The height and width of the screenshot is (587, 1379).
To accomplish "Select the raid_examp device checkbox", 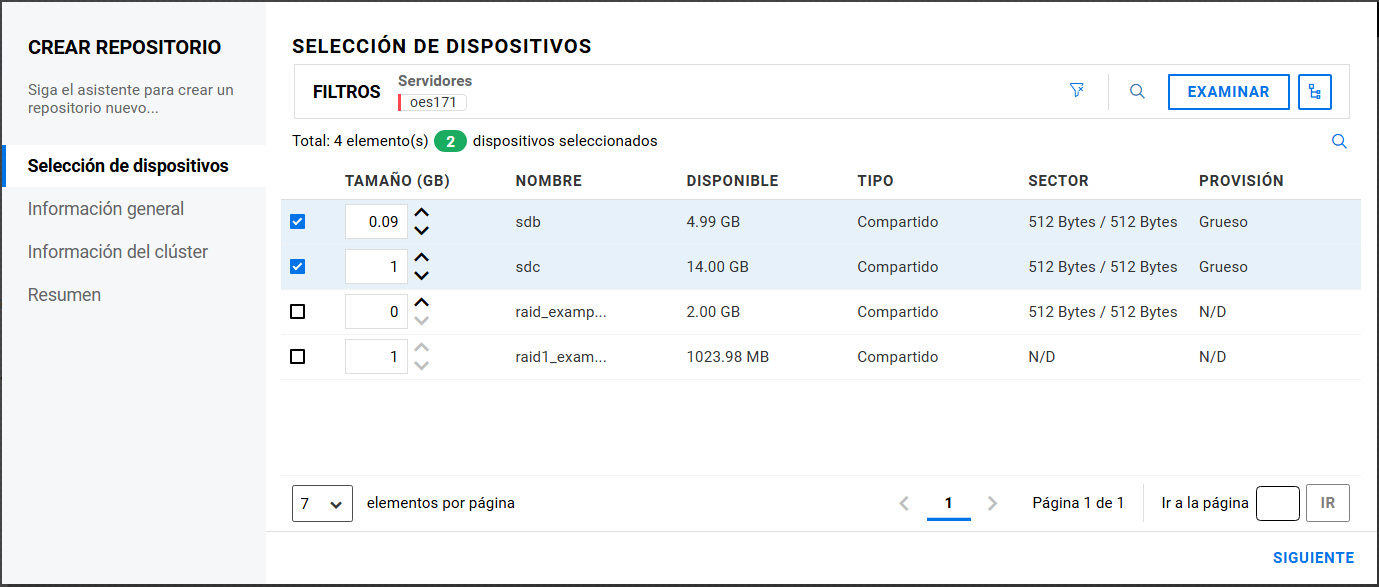I will [x=297, y=312].
